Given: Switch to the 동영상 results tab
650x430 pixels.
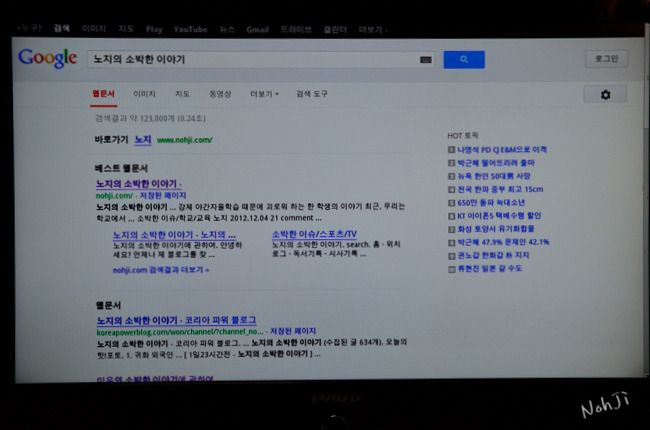Looking at the screenshot, I should coord(220,94).
